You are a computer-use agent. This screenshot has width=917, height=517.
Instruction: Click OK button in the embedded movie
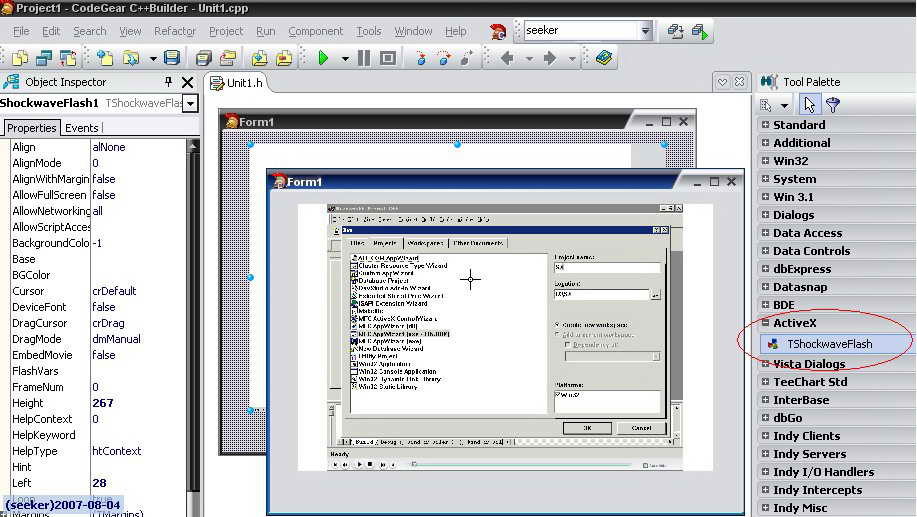(x=587, y=428)
